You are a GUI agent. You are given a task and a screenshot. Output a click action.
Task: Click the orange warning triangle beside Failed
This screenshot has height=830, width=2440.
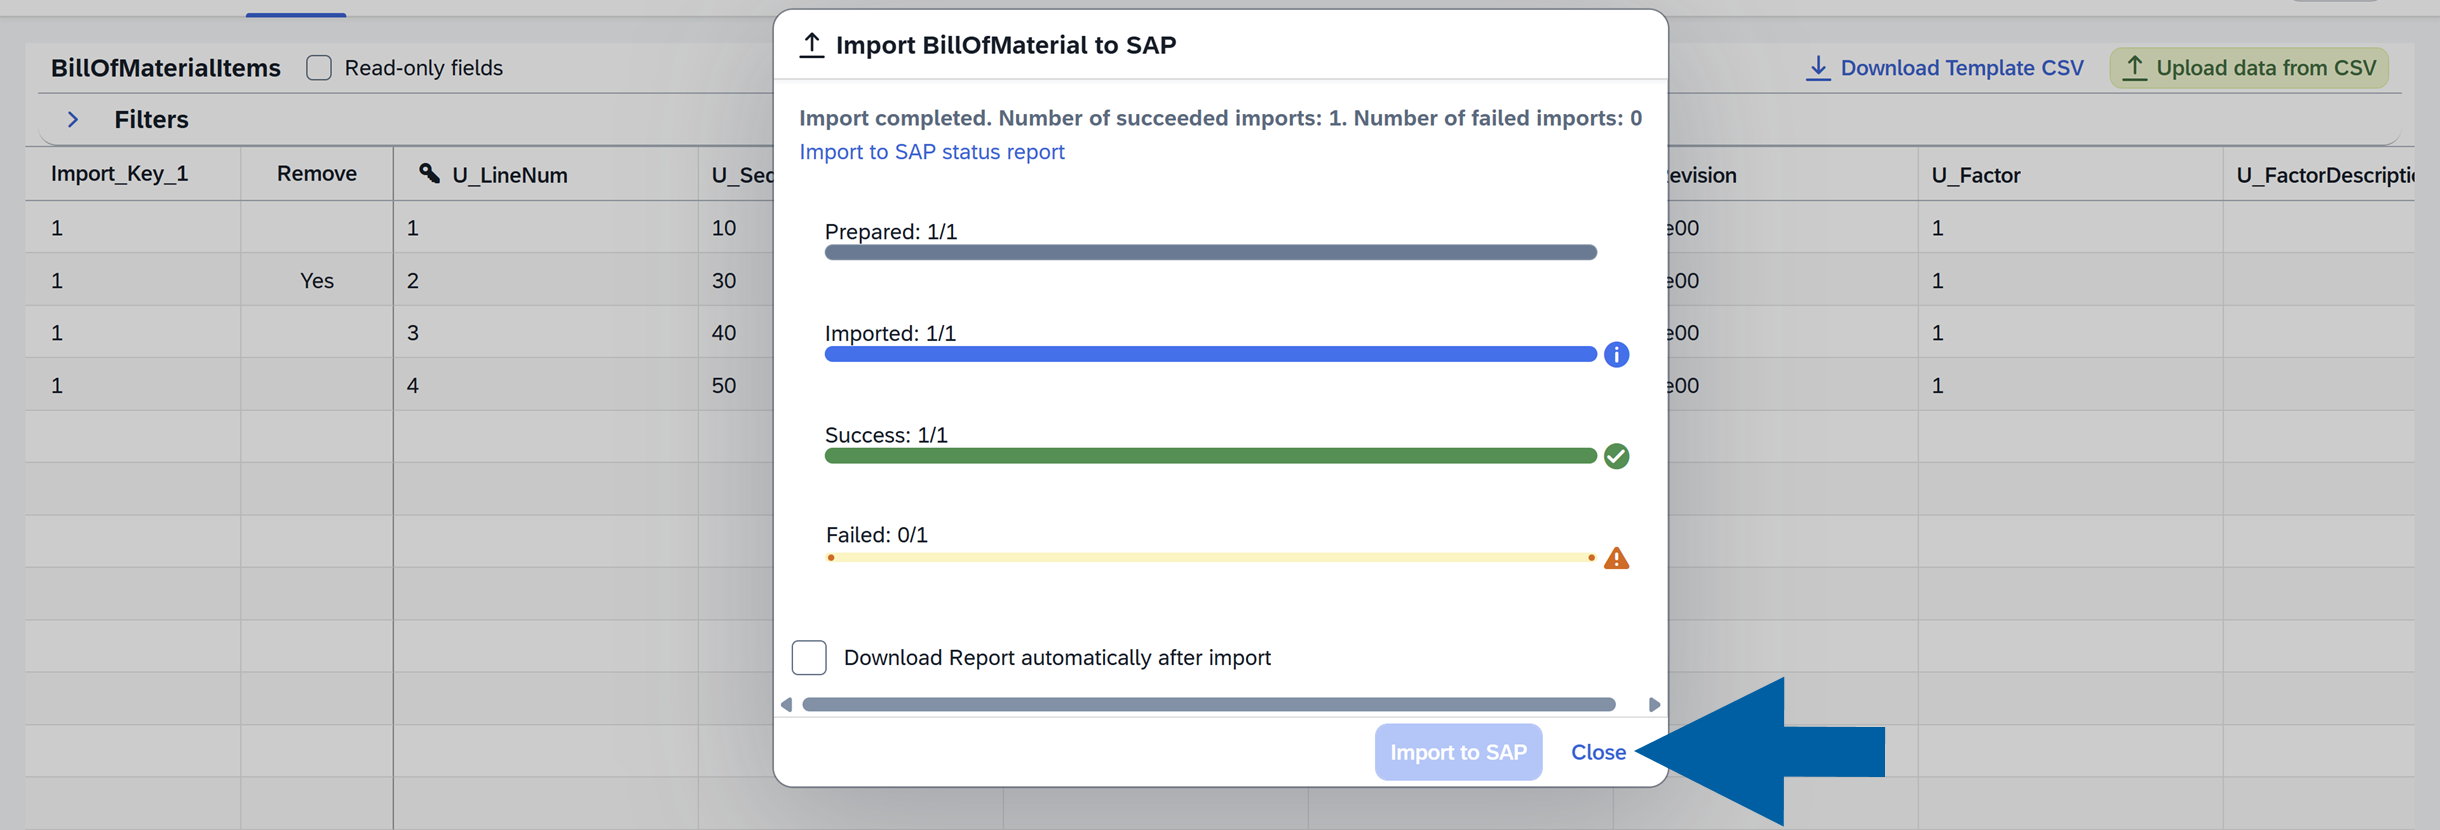(x=1616, y=558)
